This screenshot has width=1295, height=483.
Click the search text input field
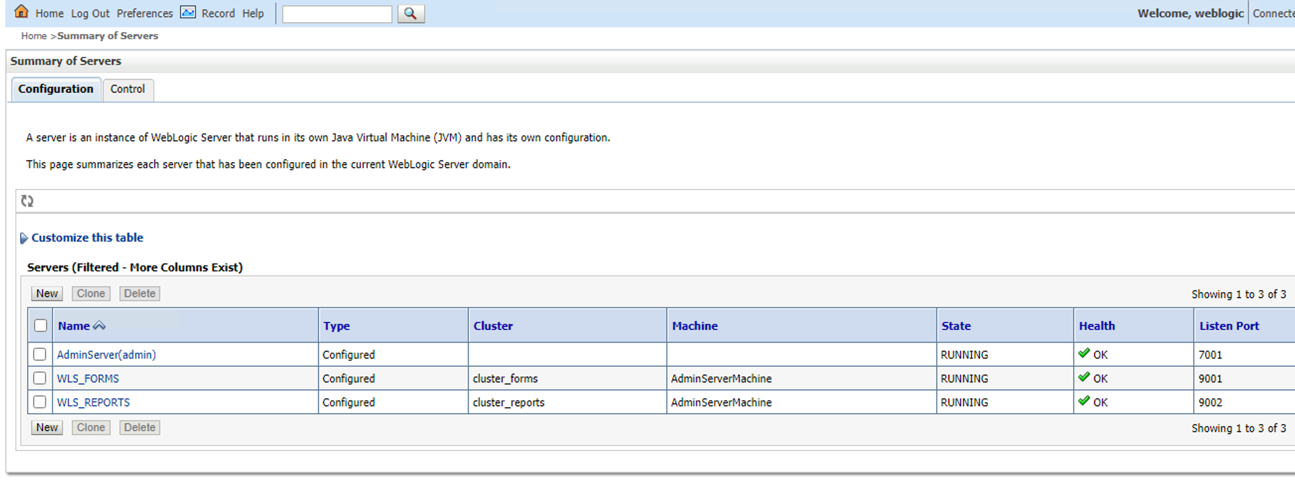tap(337, 14)
